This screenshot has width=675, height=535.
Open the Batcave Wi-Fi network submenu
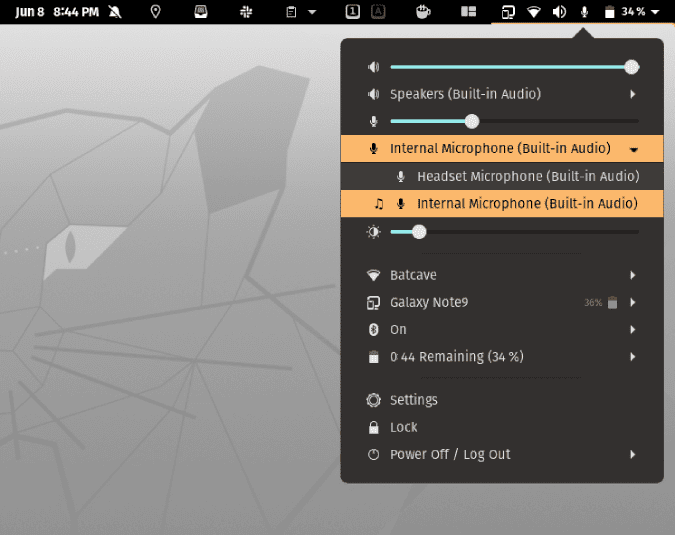click(x=502, y=275)
